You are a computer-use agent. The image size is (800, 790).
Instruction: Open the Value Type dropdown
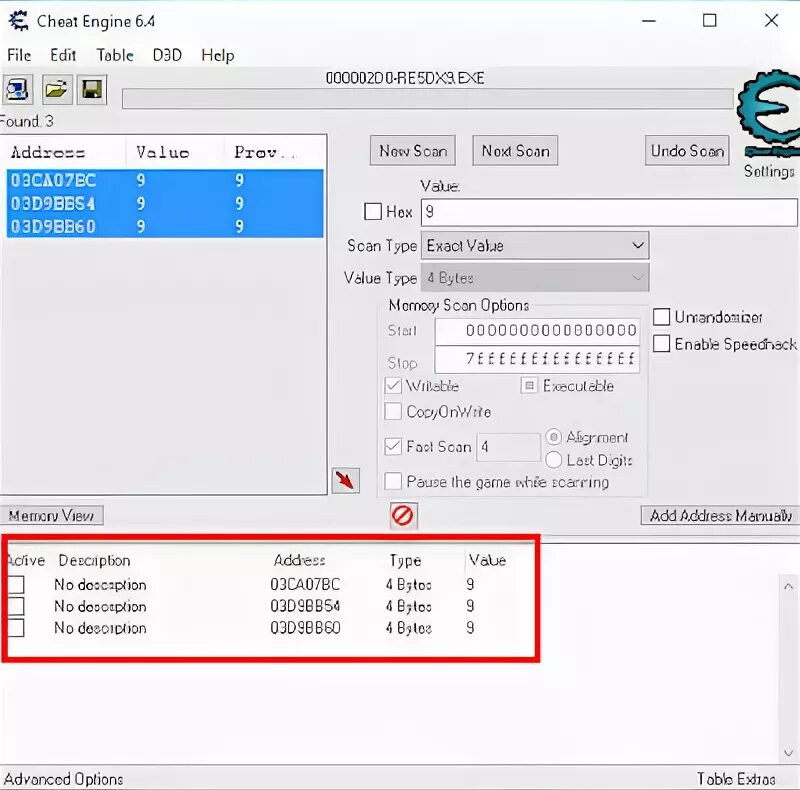point(535,278)
